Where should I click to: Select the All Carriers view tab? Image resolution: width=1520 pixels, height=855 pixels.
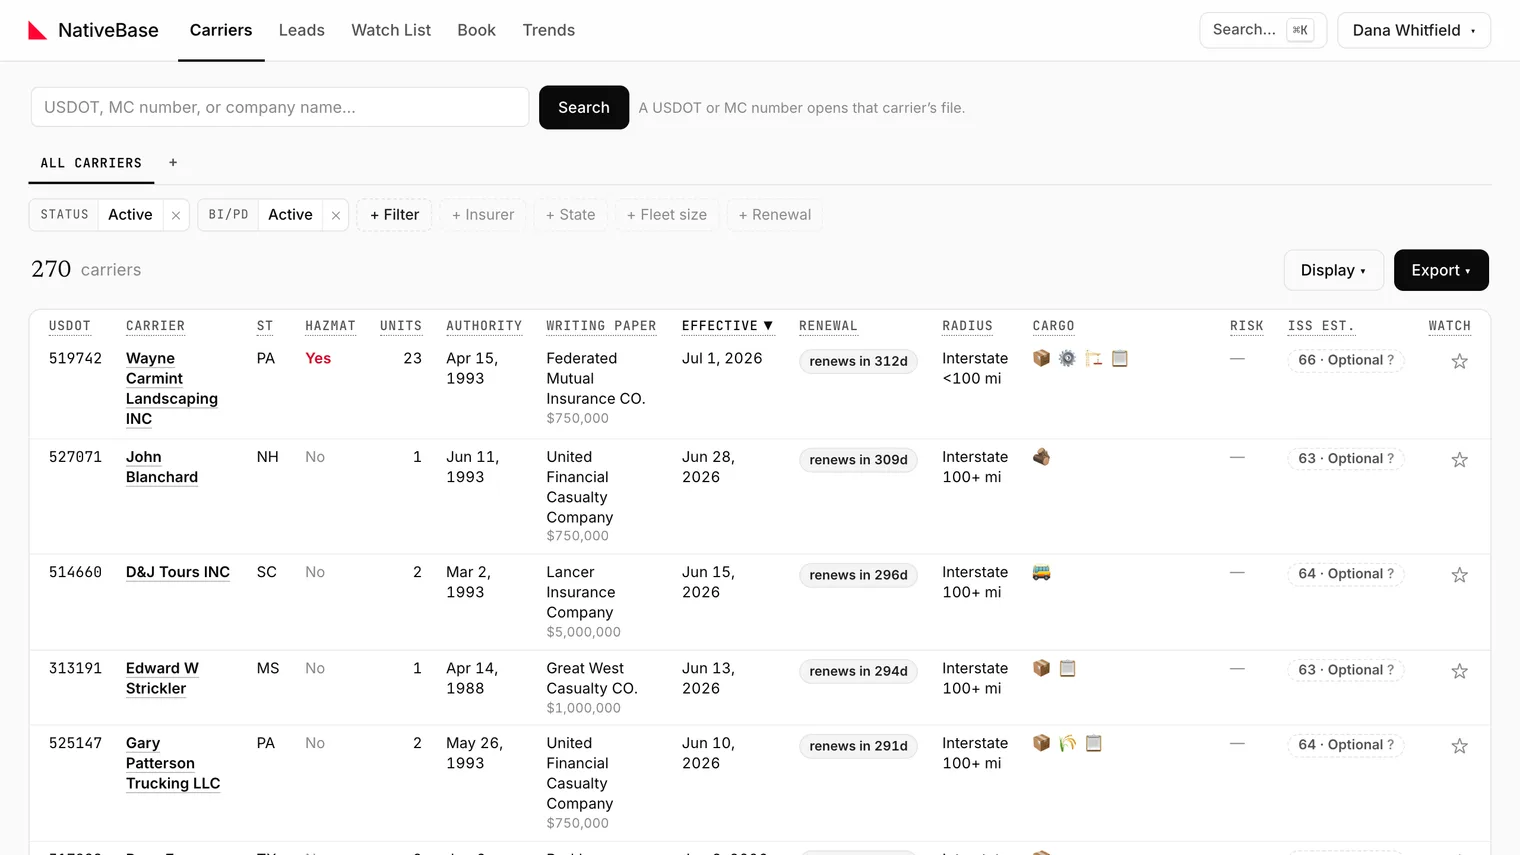[91, 163]
